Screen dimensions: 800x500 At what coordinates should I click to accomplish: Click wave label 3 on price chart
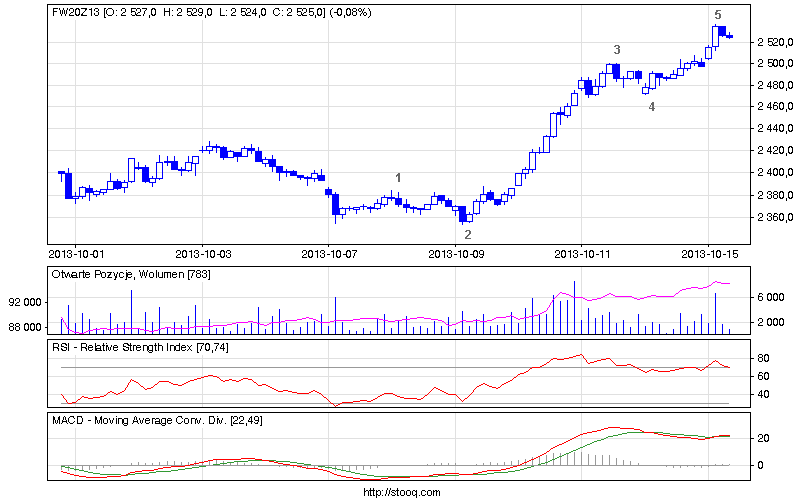pyautogui.click(x=617, y=49)
